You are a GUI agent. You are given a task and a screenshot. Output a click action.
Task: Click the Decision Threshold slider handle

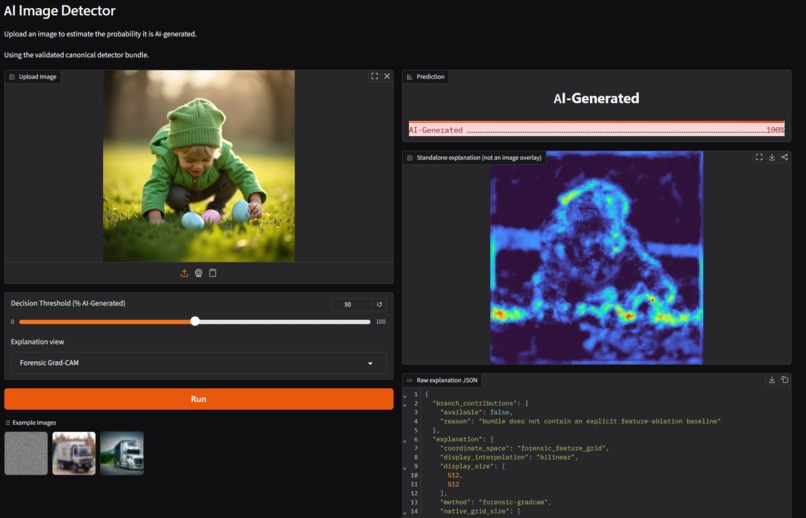tap(195, 321)
